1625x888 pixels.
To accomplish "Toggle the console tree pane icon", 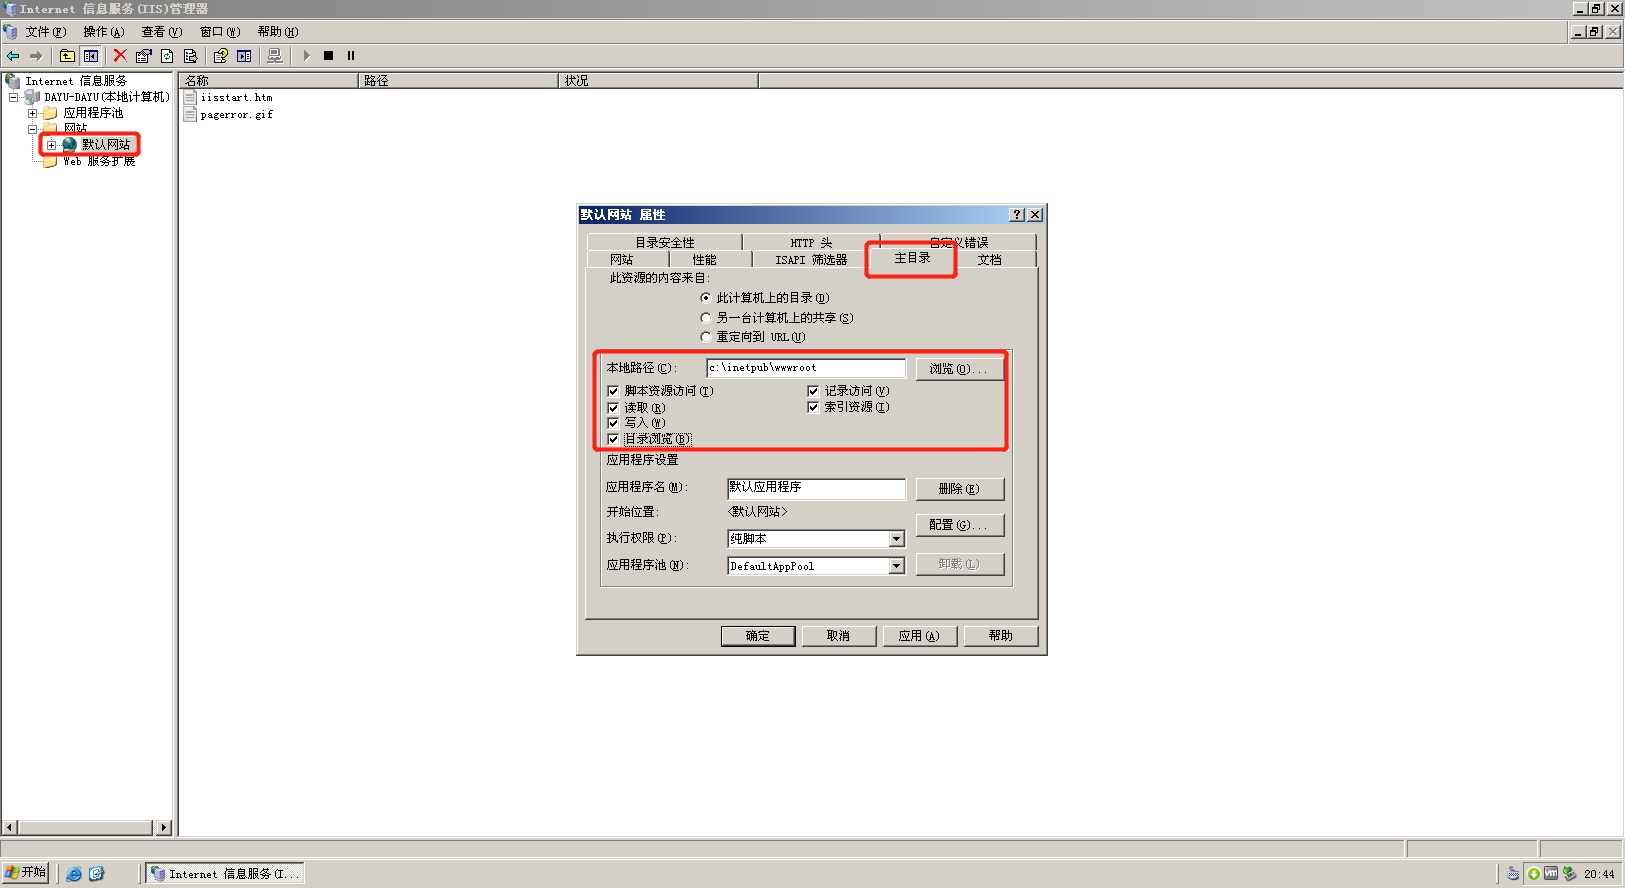I will point(91,56).
